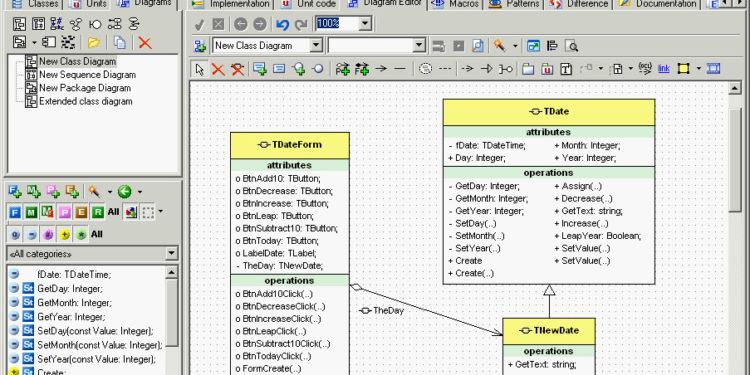Viewport: 750px width, 375px height.
Task: Click the Add Method icon in members panel
Action: [33, 192]
